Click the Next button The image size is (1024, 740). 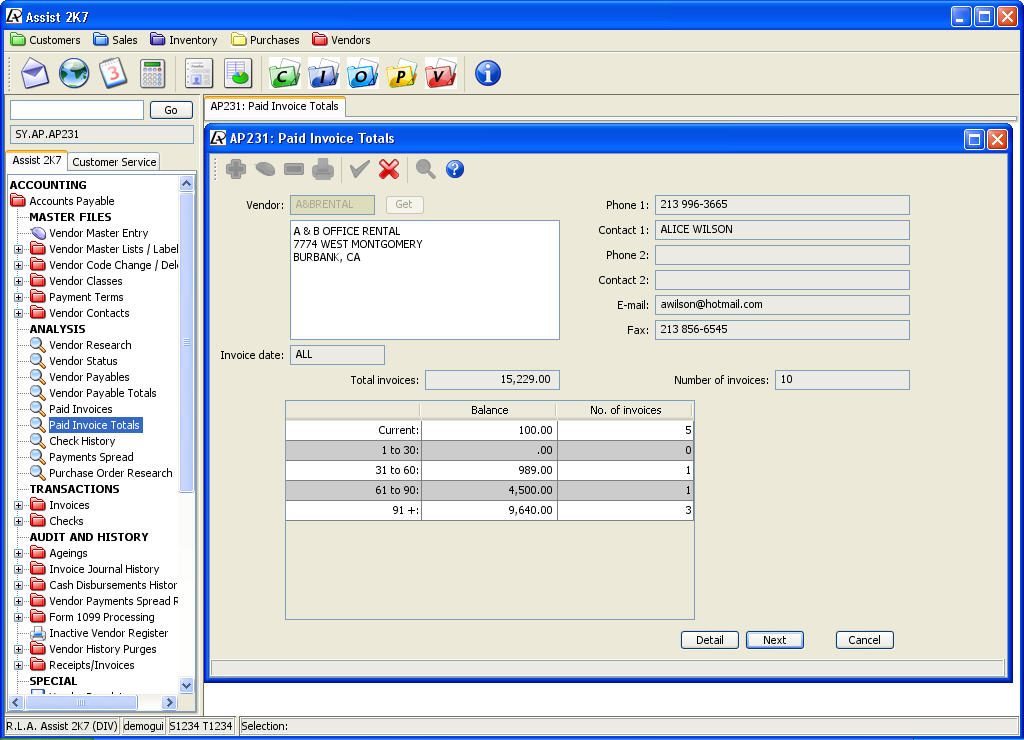point(774,640)
